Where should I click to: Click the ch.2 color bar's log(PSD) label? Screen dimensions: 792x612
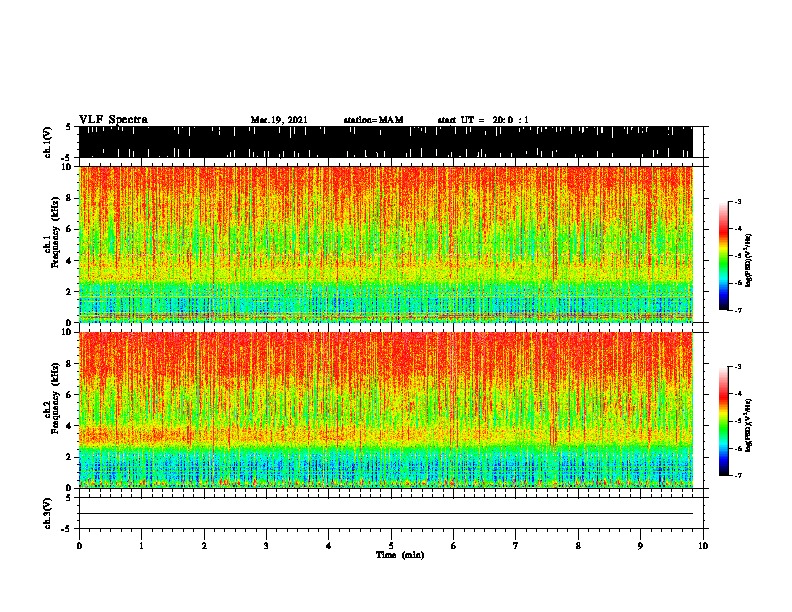749,425
